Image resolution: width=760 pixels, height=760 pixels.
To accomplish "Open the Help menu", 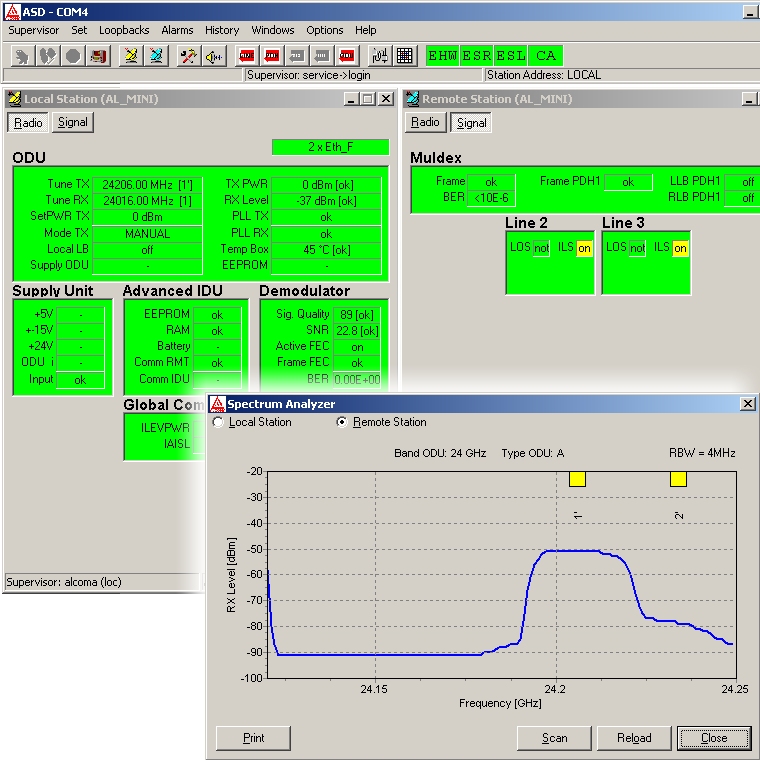I will click(365, 30).
